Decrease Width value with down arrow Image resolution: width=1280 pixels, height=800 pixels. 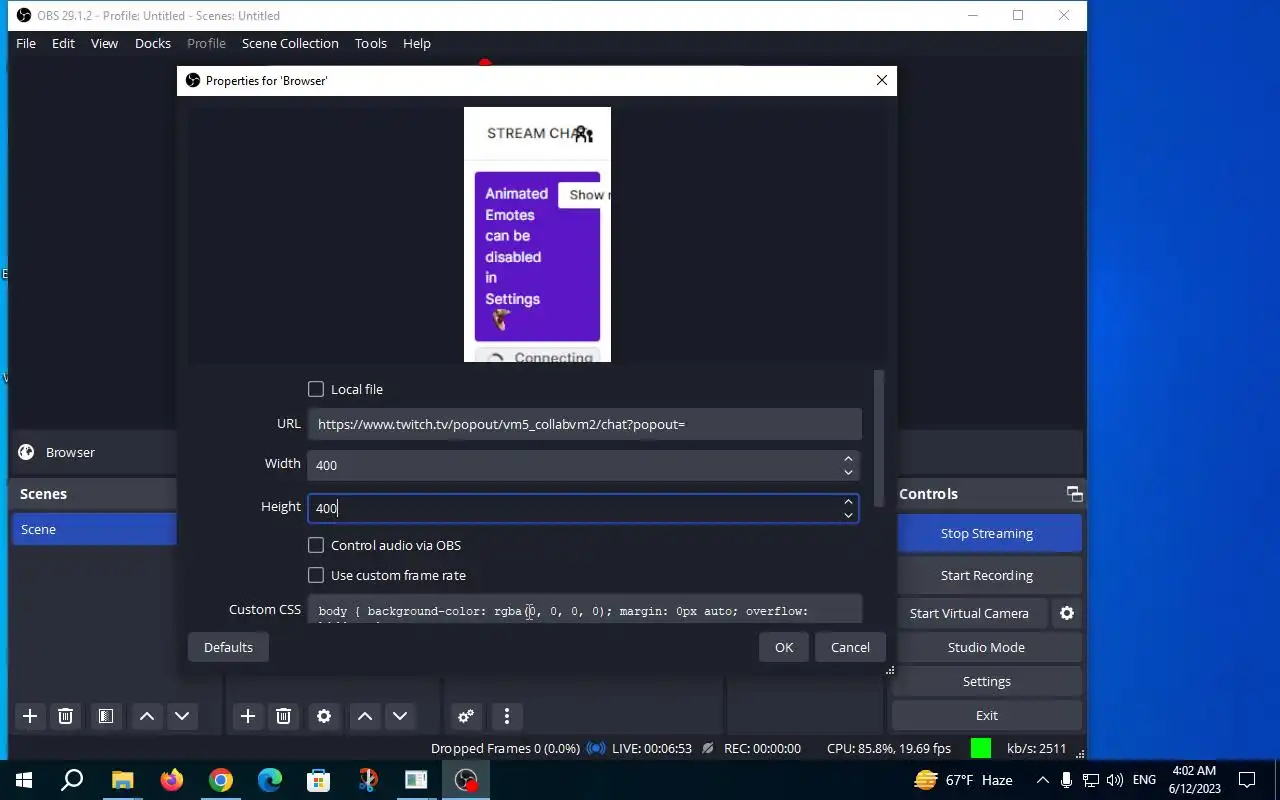[x=848, y=472]
